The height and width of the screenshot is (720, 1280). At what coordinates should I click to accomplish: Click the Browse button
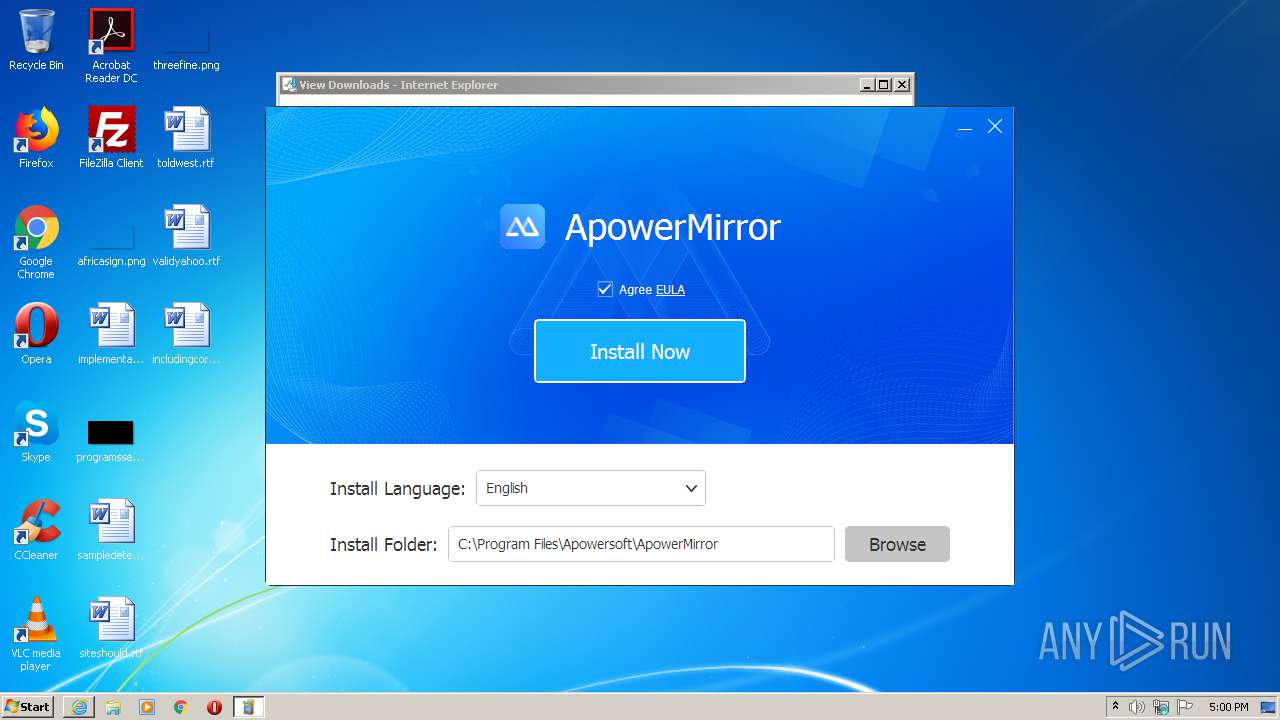coord(897,544)
